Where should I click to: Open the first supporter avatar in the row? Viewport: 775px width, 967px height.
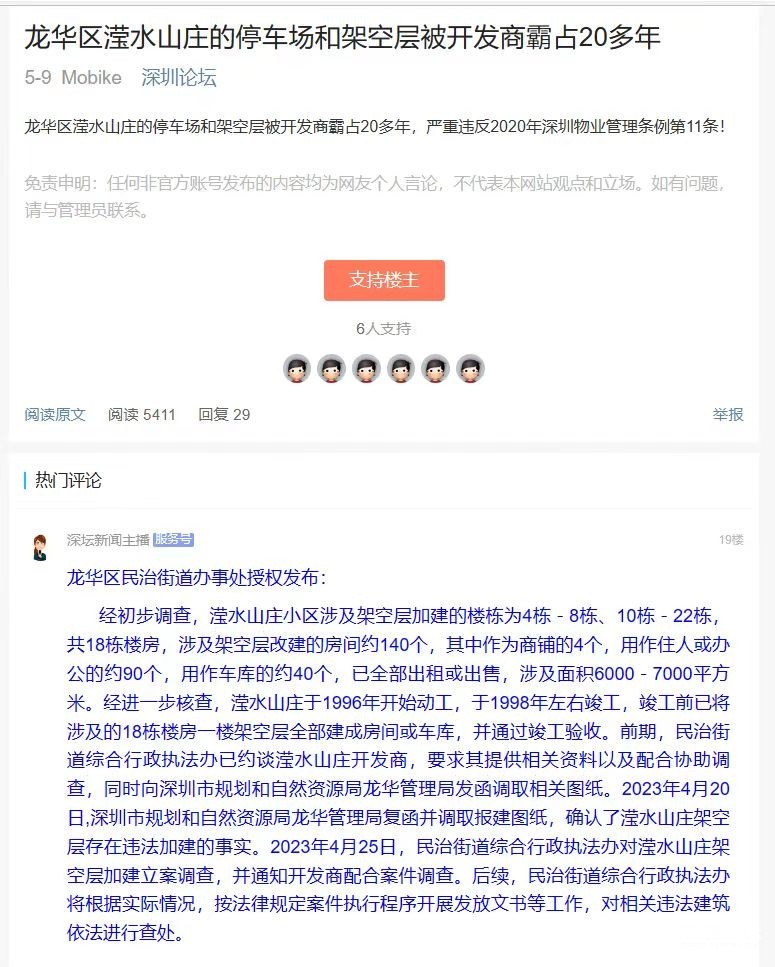coord(297,369)
